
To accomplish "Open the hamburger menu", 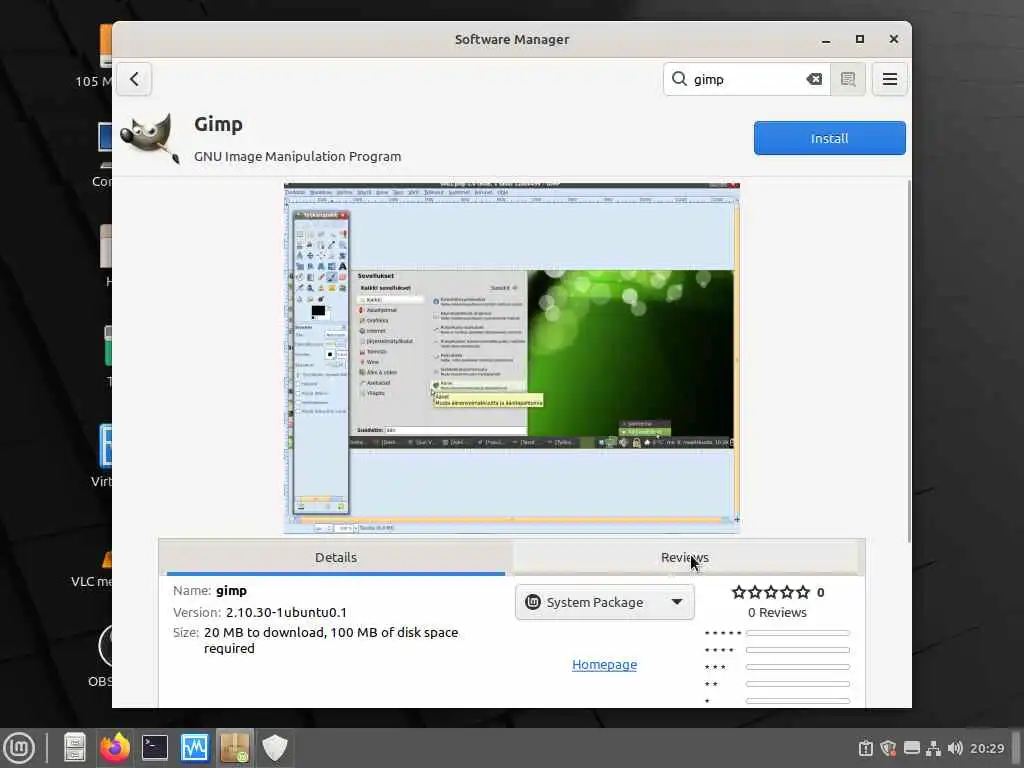I will pyautogui.click(x=889, y=79).
